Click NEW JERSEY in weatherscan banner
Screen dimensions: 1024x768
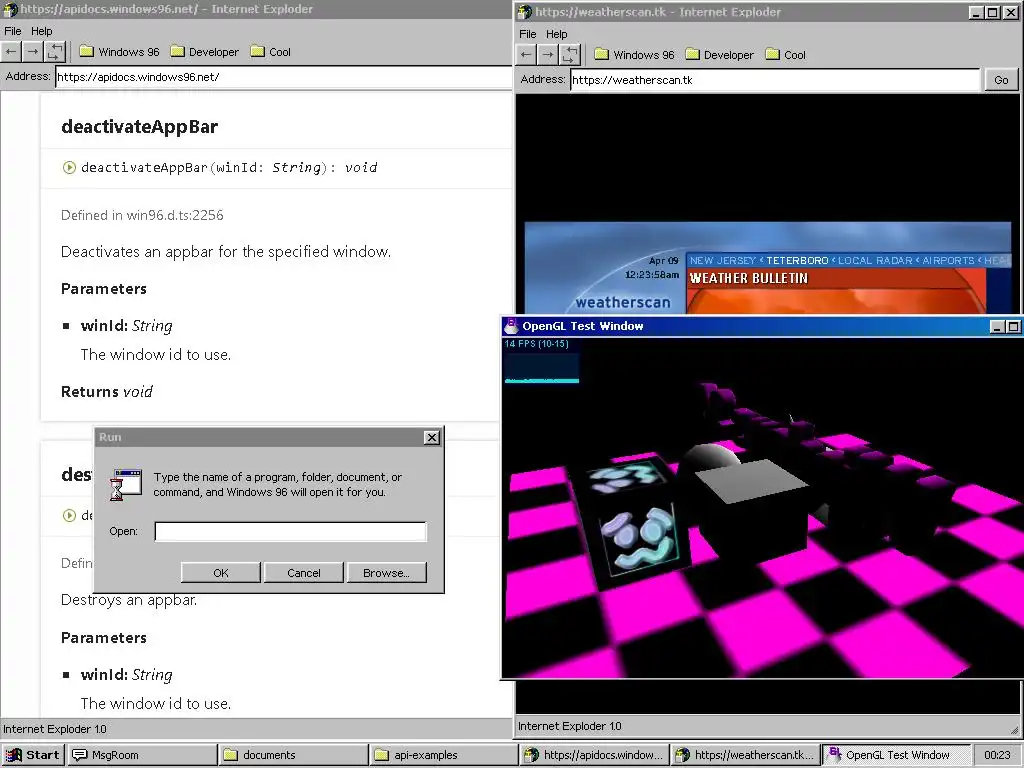(723, 261)
